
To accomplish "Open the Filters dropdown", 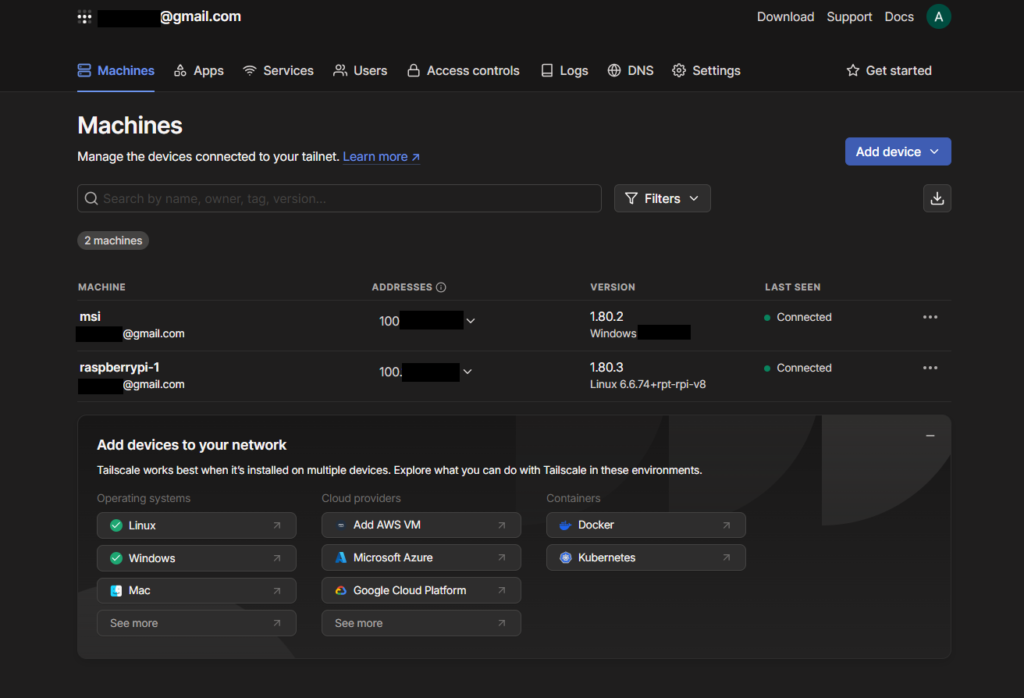I will coord(662,199).
